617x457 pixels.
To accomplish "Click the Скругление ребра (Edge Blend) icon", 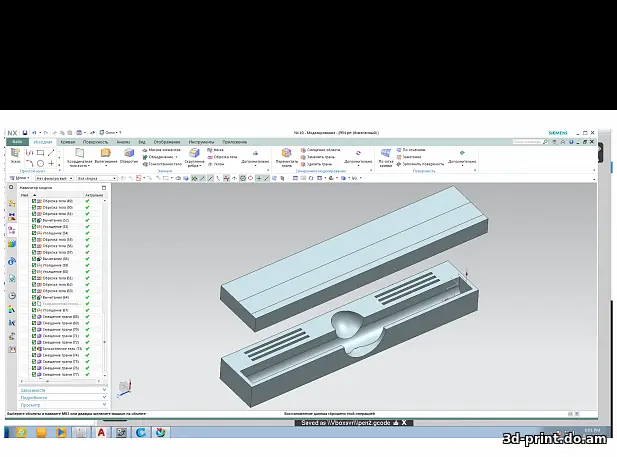I will click(195, 153).
